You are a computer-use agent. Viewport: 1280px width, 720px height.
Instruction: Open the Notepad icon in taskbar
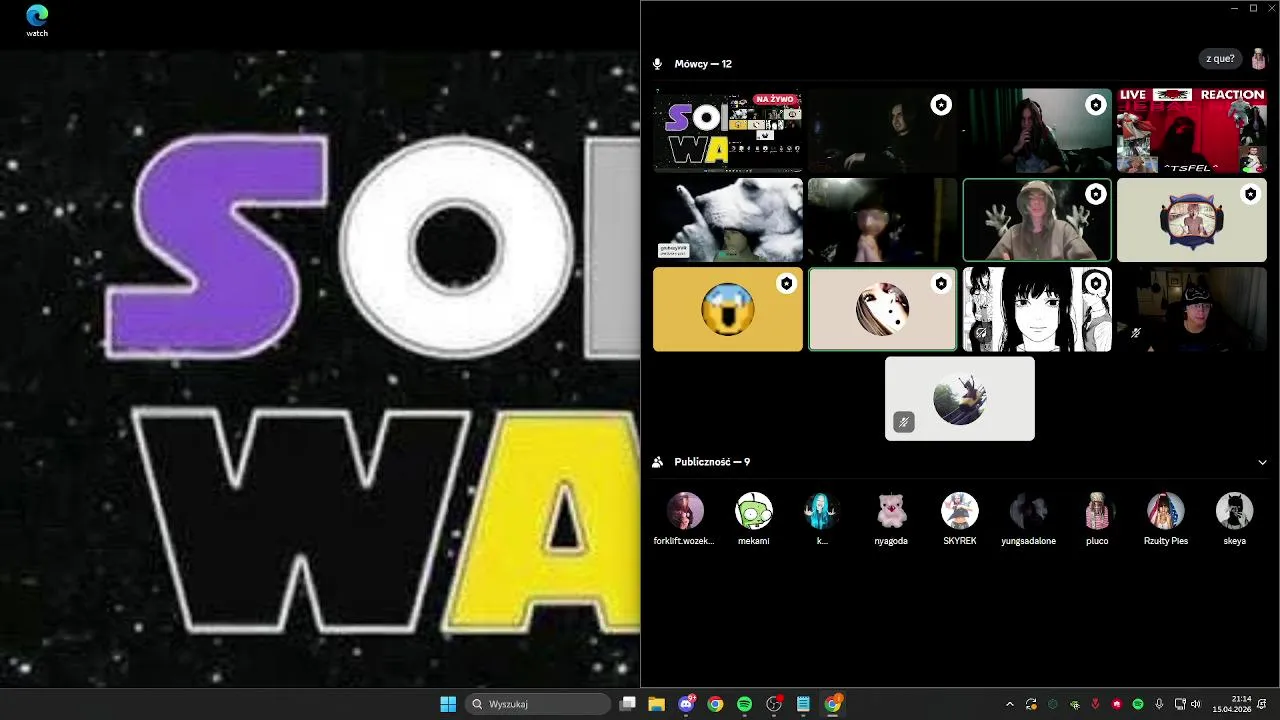(803, 704)
